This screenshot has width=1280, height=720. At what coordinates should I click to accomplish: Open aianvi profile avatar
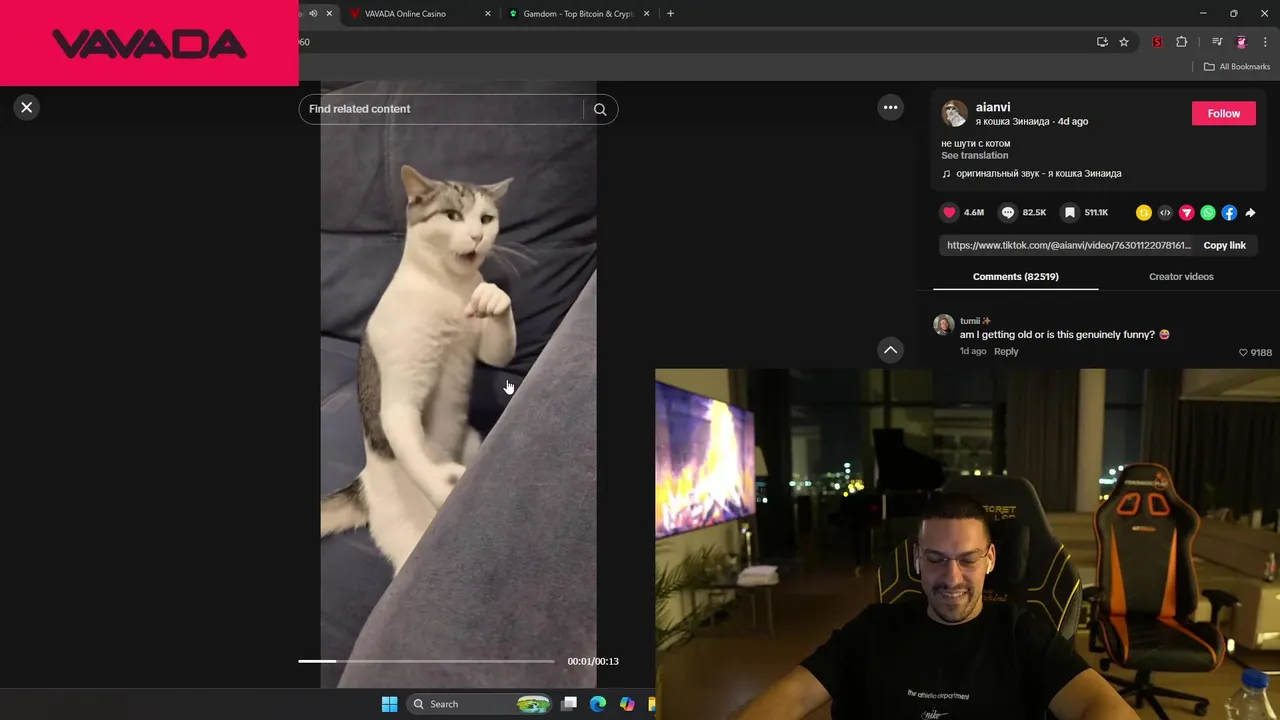[x=955, y=113]
